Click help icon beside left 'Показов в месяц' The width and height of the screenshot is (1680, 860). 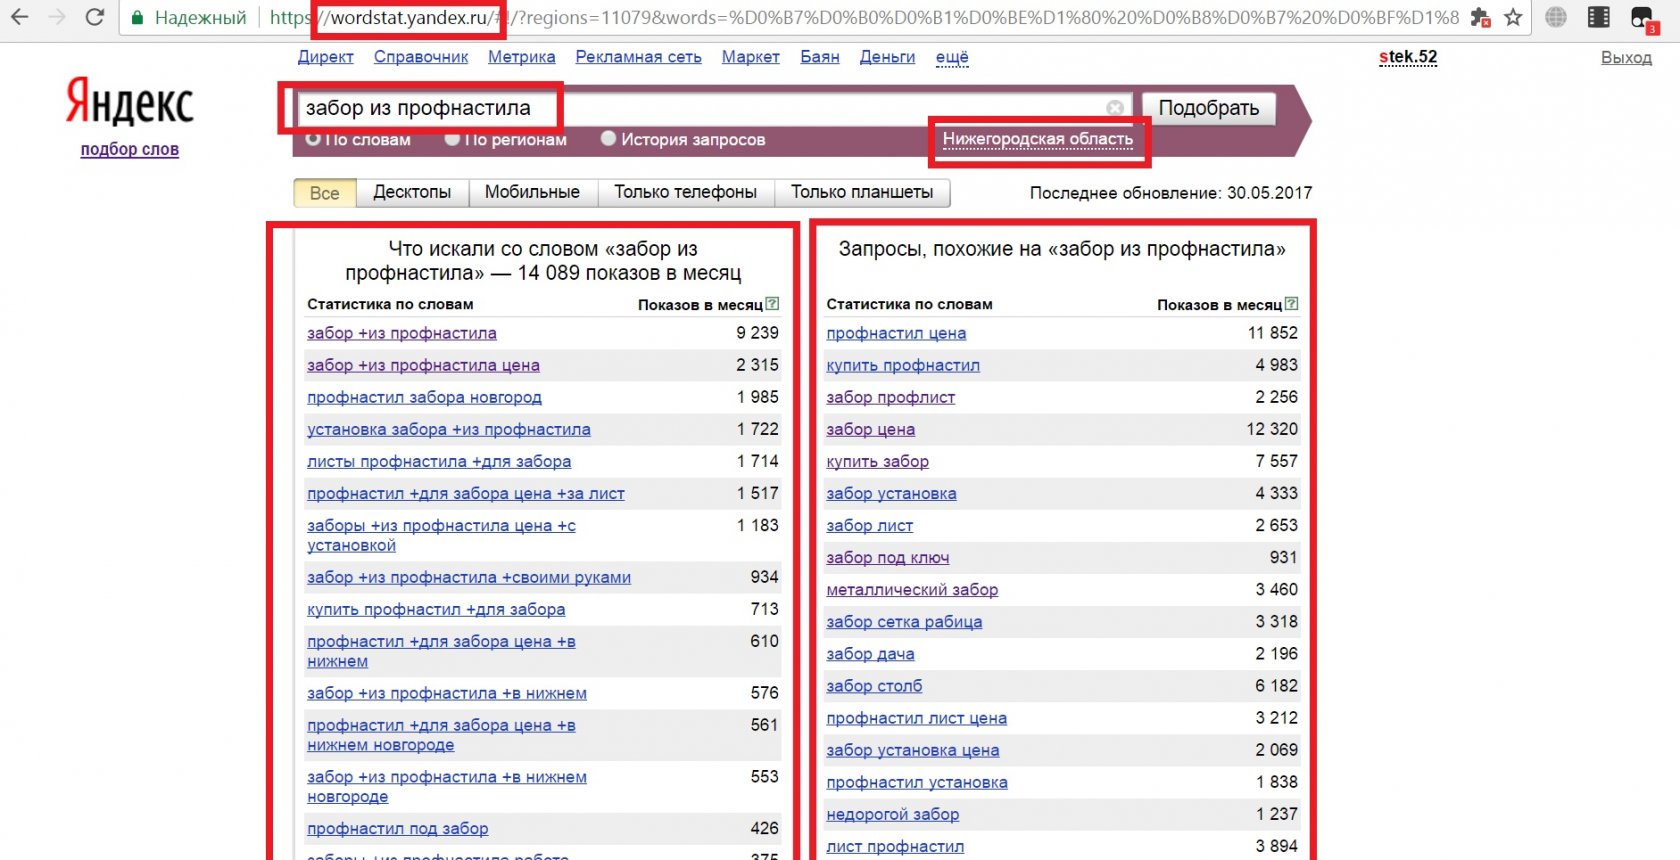tap(772, 304)
